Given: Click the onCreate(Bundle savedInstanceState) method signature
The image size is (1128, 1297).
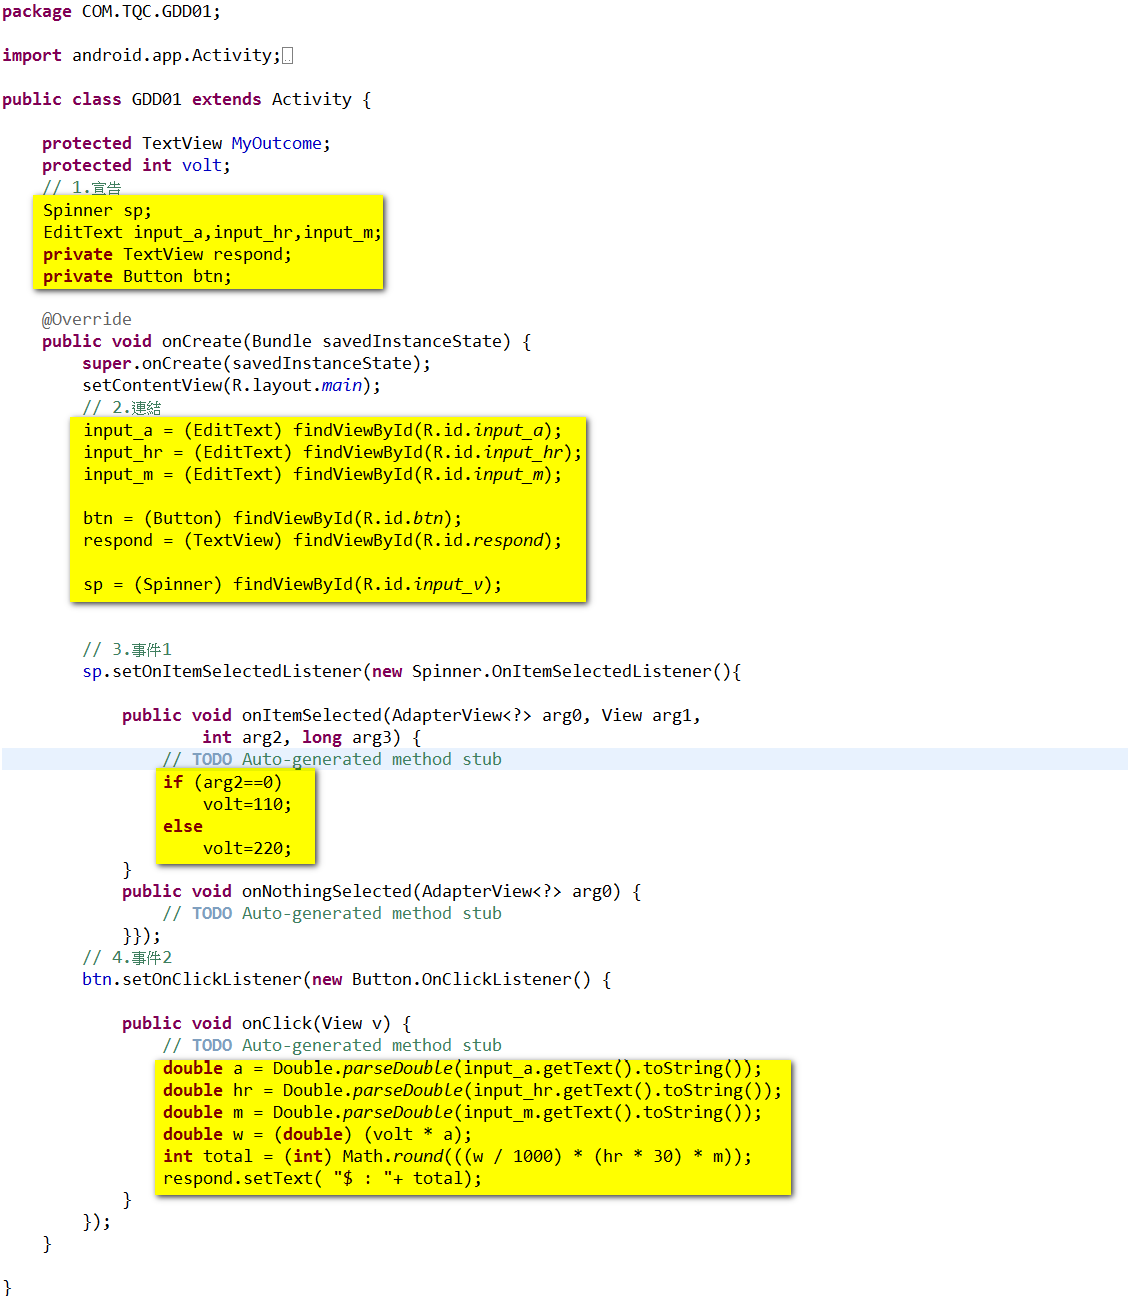Looking at the screenshot, I should 286,342.
